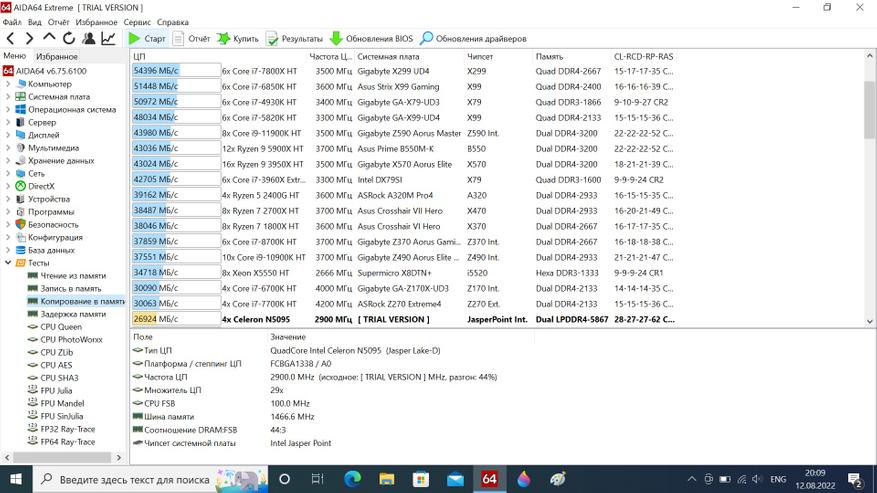Open the Задержка памяти test
877x493 pixels.
click(67, 314)
